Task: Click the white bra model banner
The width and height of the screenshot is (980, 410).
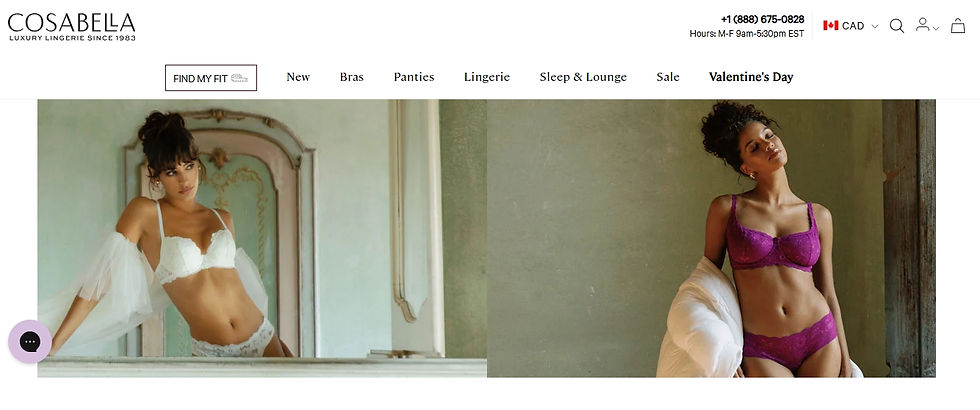Action: coord(262,238)
